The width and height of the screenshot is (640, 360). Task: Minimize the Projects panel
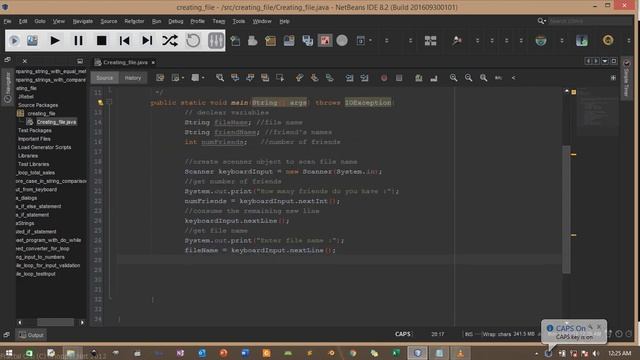pyautogui.click(x=80, y=61)
